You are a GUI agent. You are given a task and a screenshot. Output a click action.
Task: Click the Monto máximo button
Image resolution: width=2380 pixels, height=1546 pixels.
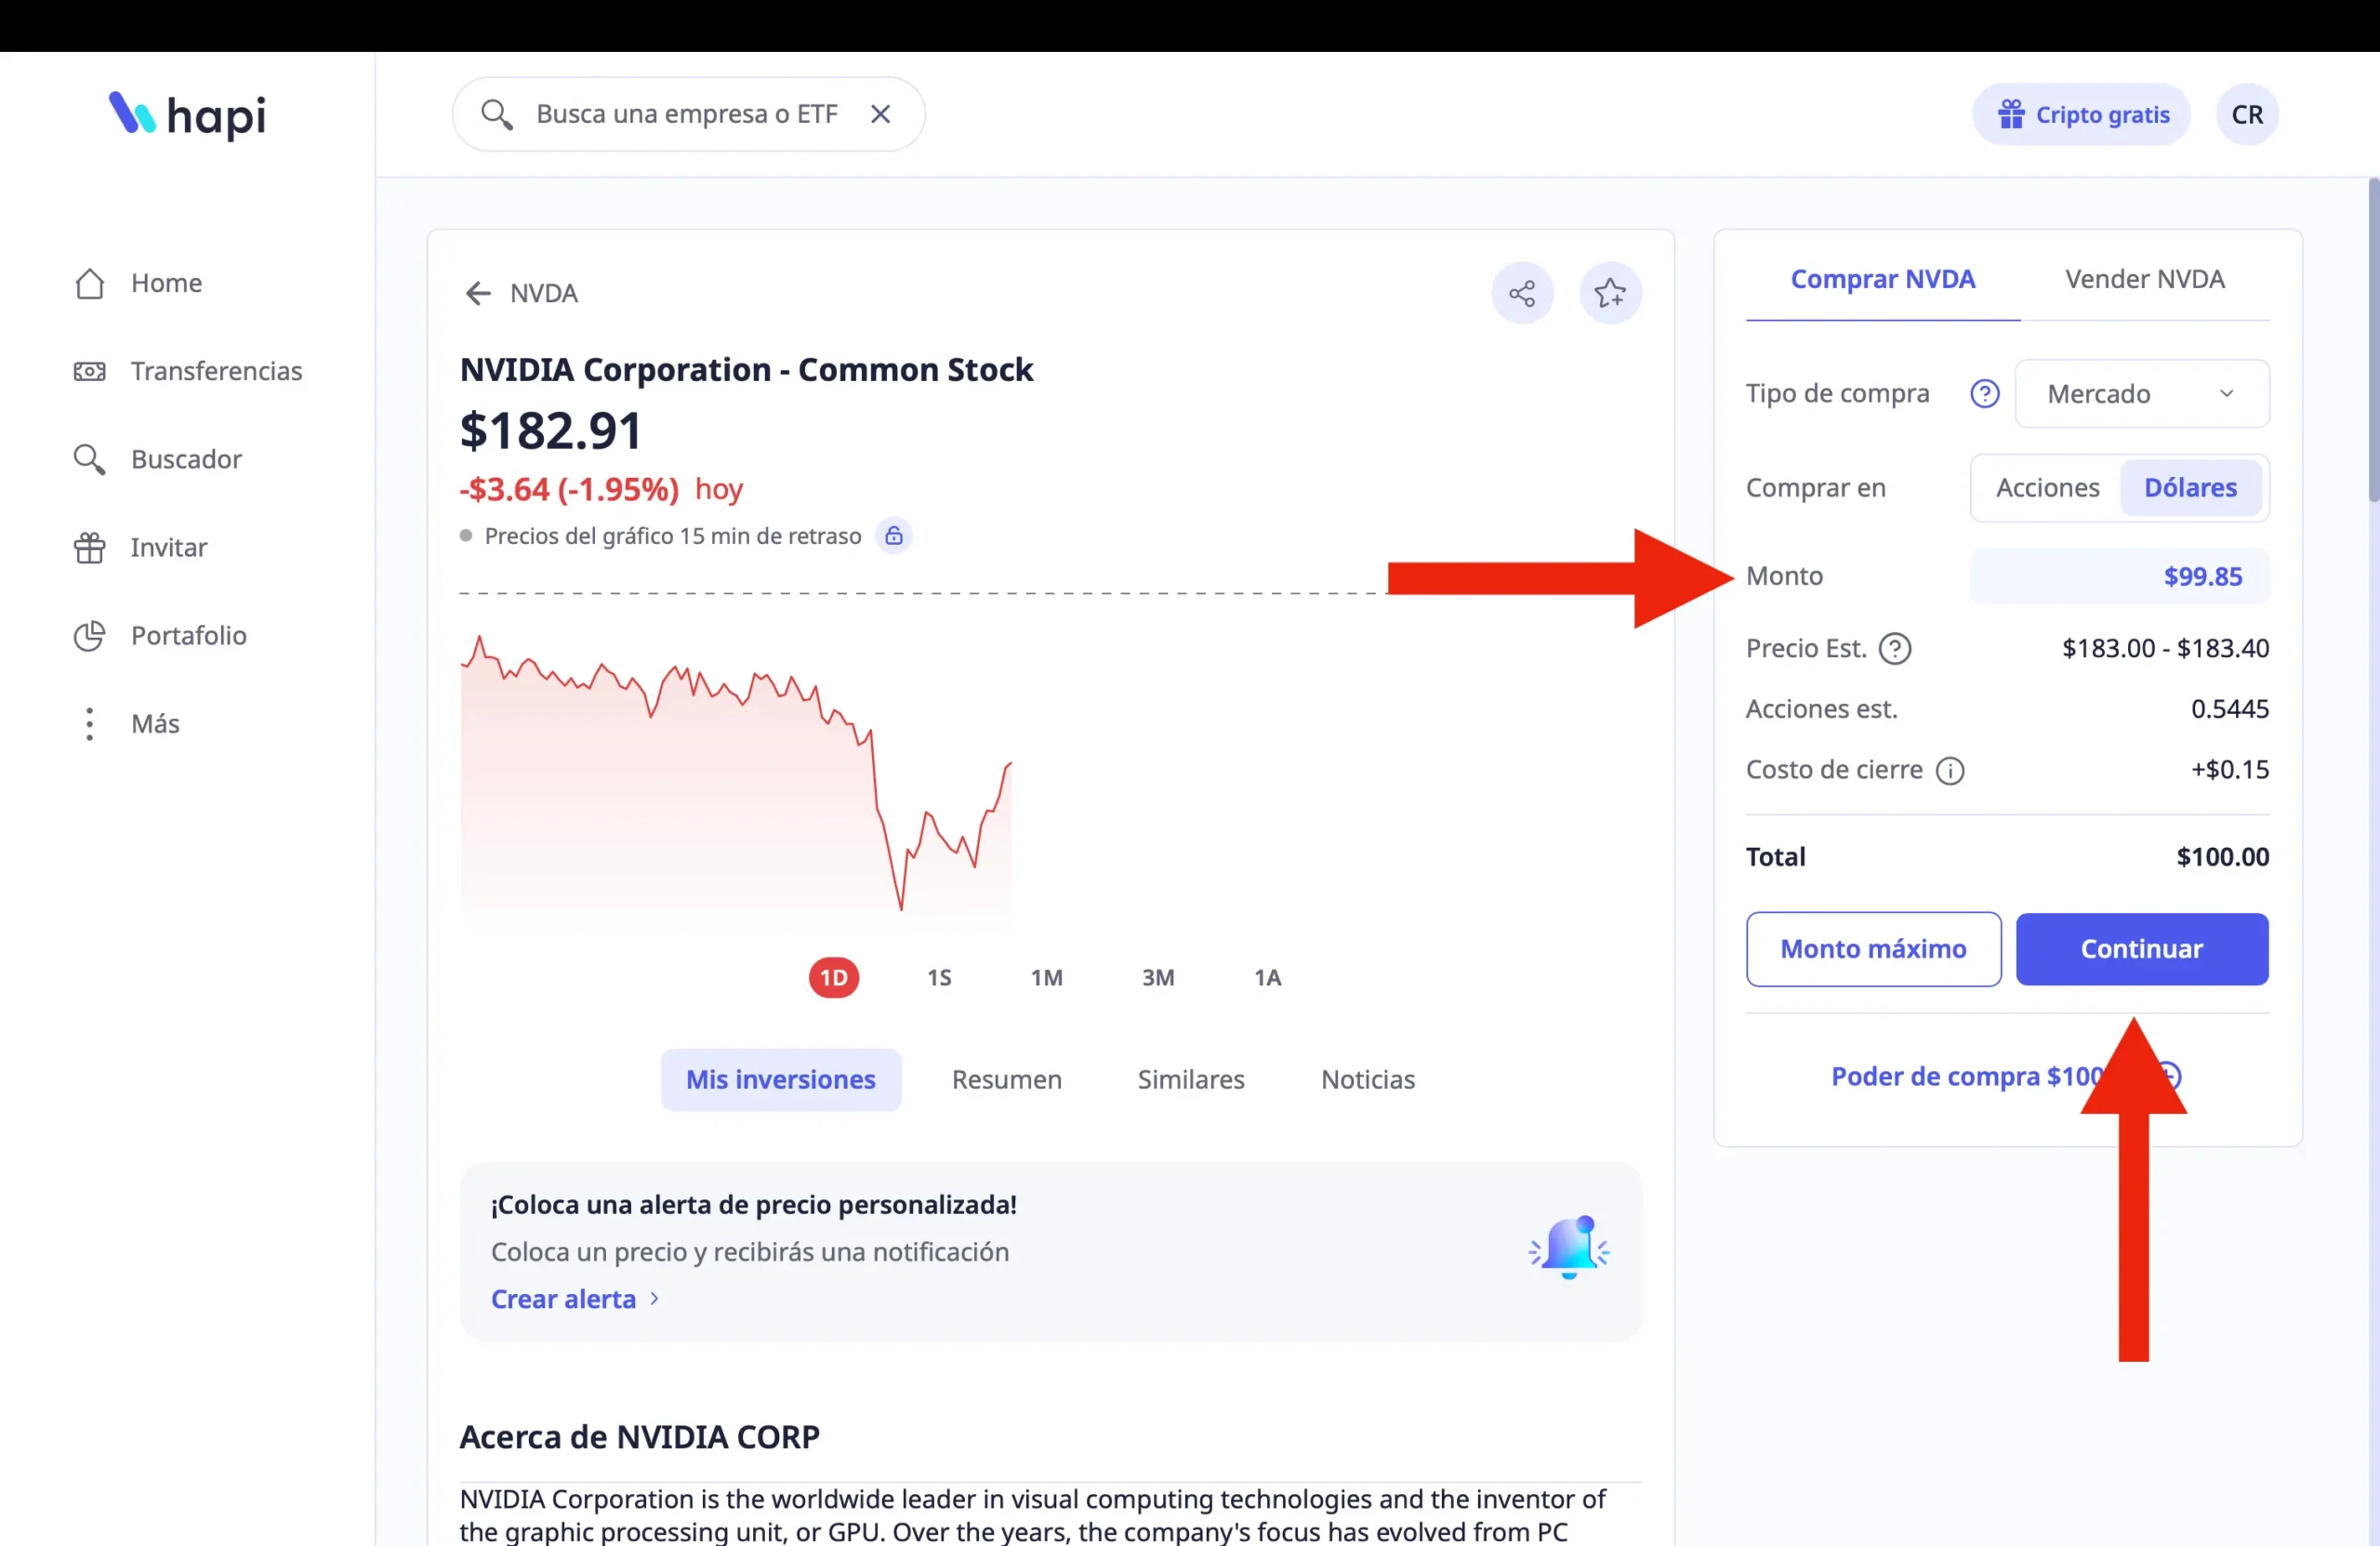click(x=1873, y=949)
